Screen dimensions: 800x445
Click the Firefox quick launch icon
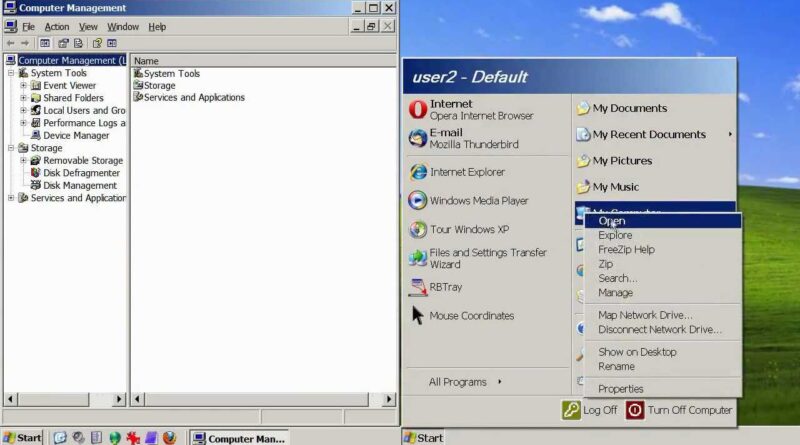(x=169, y=437)
